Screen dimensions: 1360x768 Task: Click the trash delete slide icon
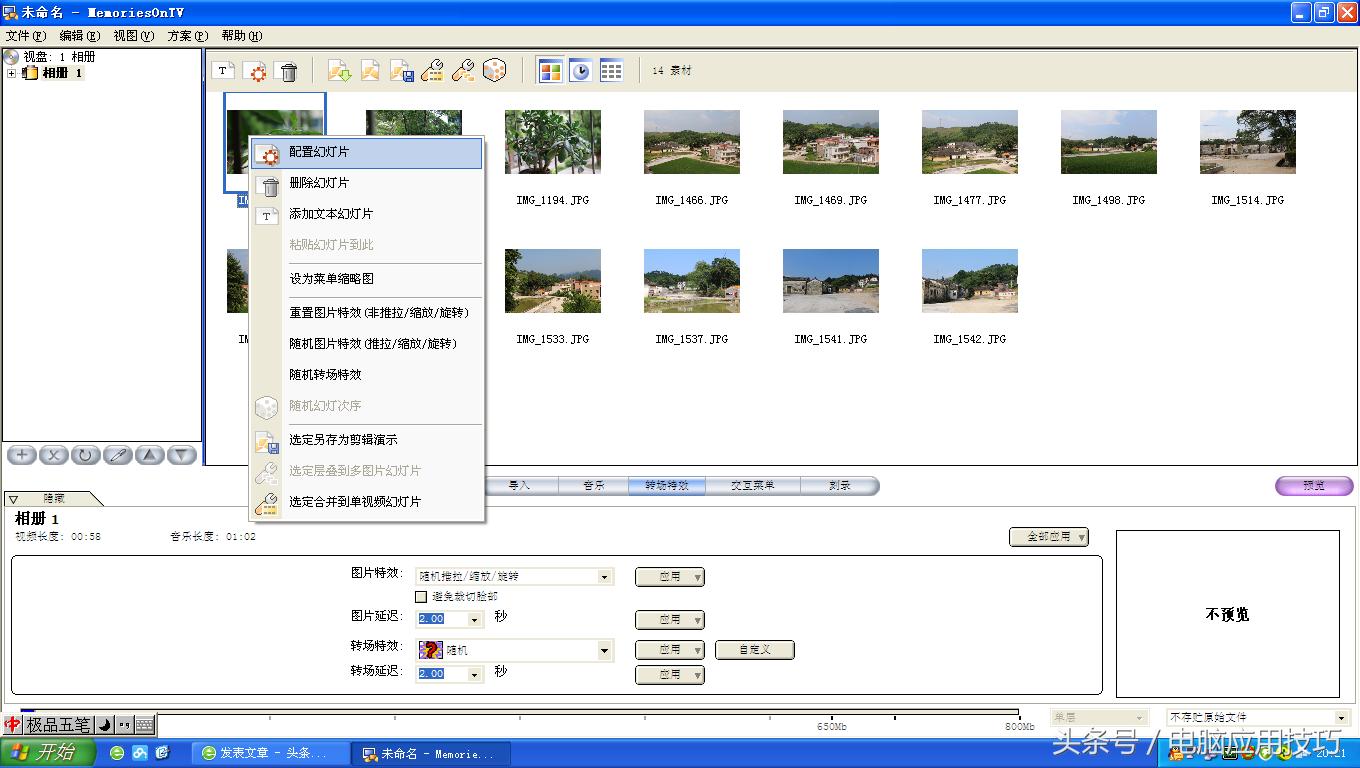[x=288, y=70]
